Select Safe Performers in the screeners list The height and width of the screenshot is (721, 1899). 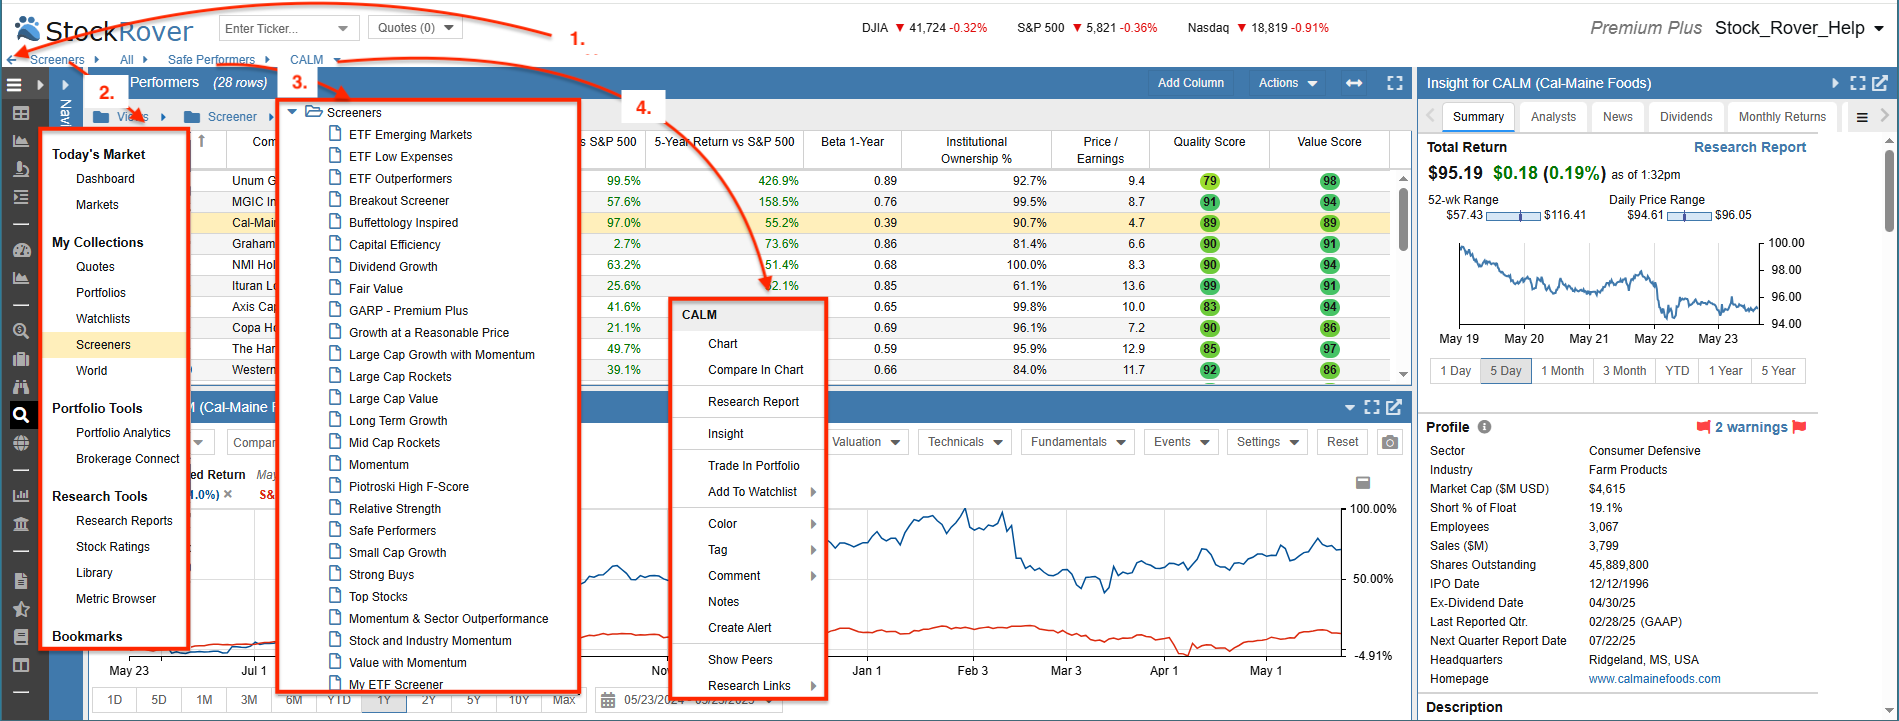pyautogui.click(x=392, y=531)
